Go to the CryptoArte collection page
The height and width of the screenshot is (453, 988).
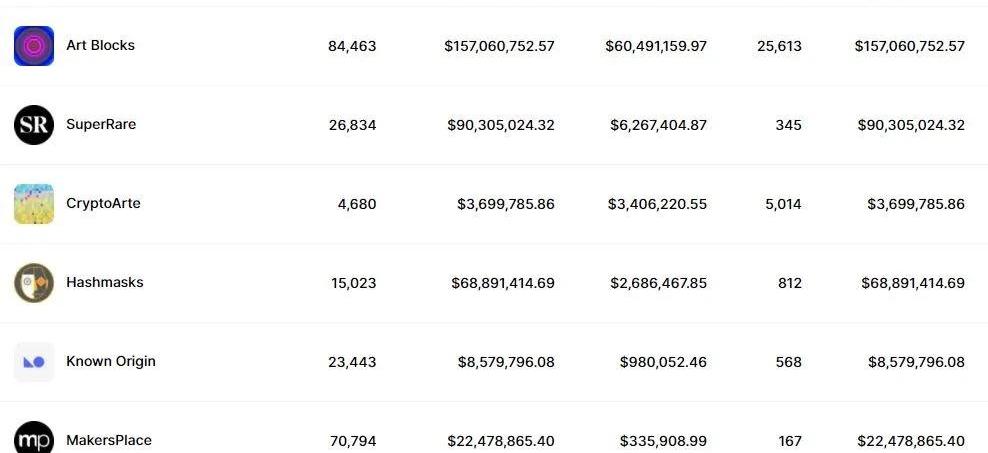(103, 204)
